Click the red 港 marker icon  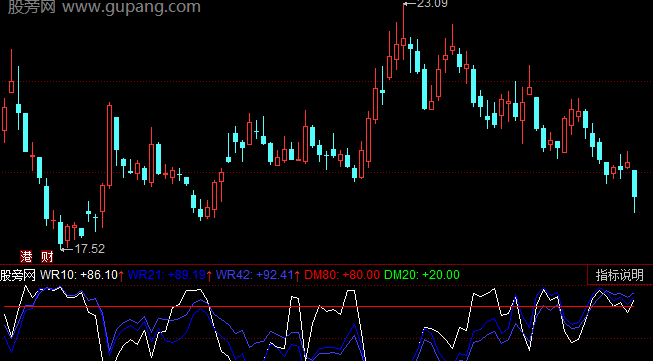click(x=26, y=256)
